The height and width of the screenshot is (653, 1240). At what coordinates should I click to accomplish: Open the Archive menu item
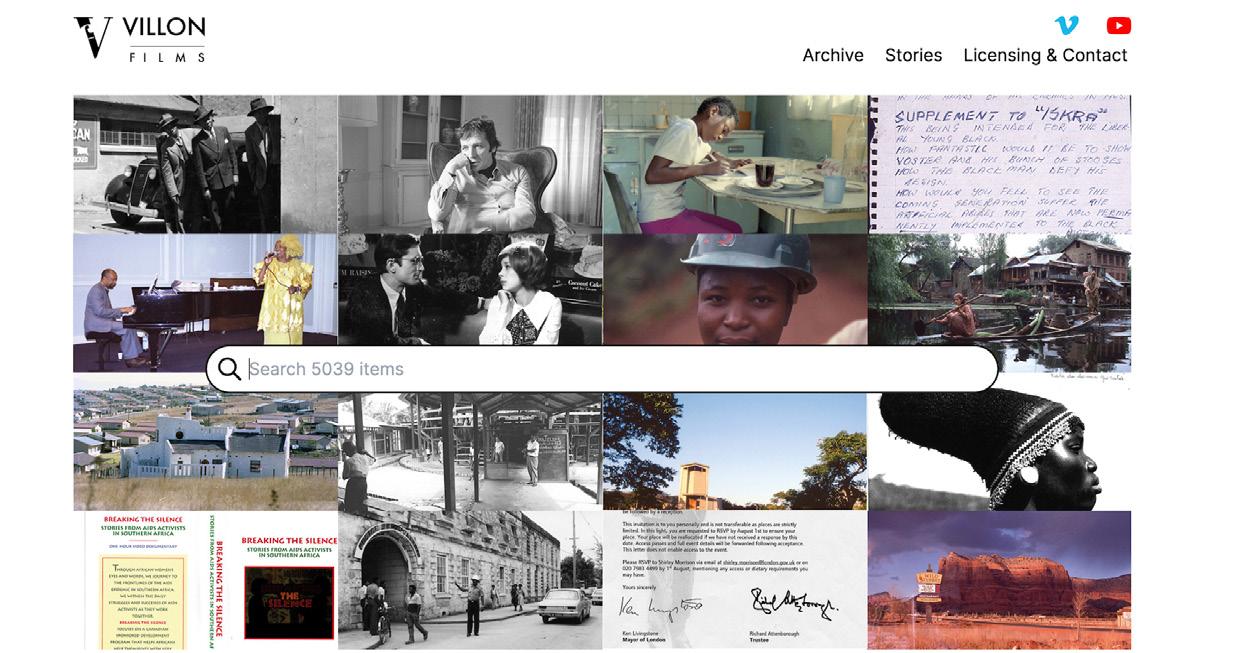point(833,55)
